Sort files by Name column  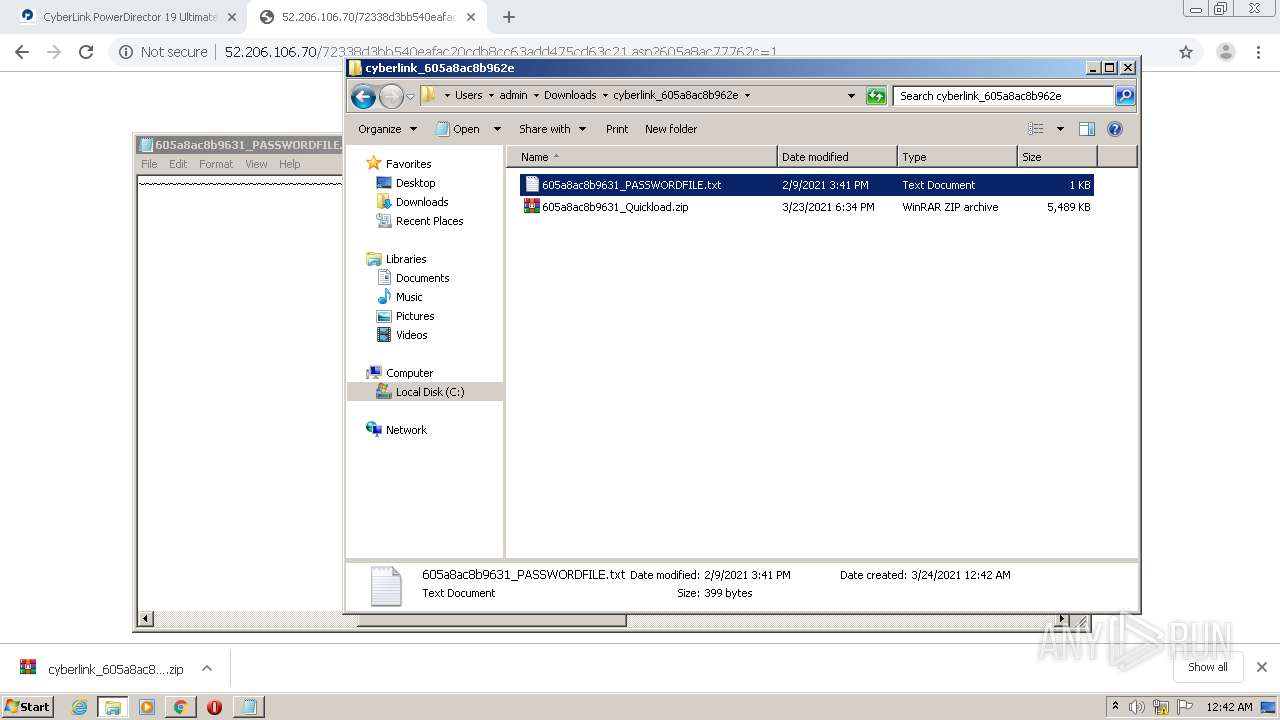(x=642, y=157)
